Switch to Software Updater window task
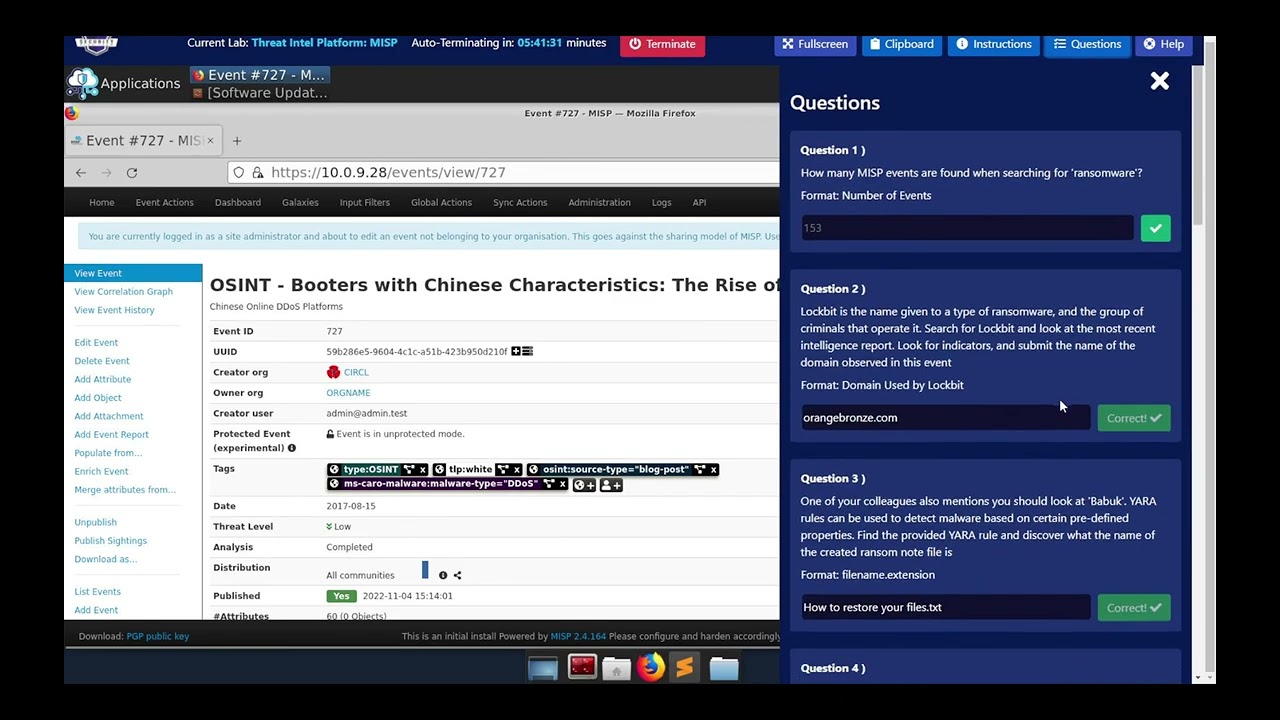Image resolution: width=1280 pixels, height=720 pixels. coord(259,93)
